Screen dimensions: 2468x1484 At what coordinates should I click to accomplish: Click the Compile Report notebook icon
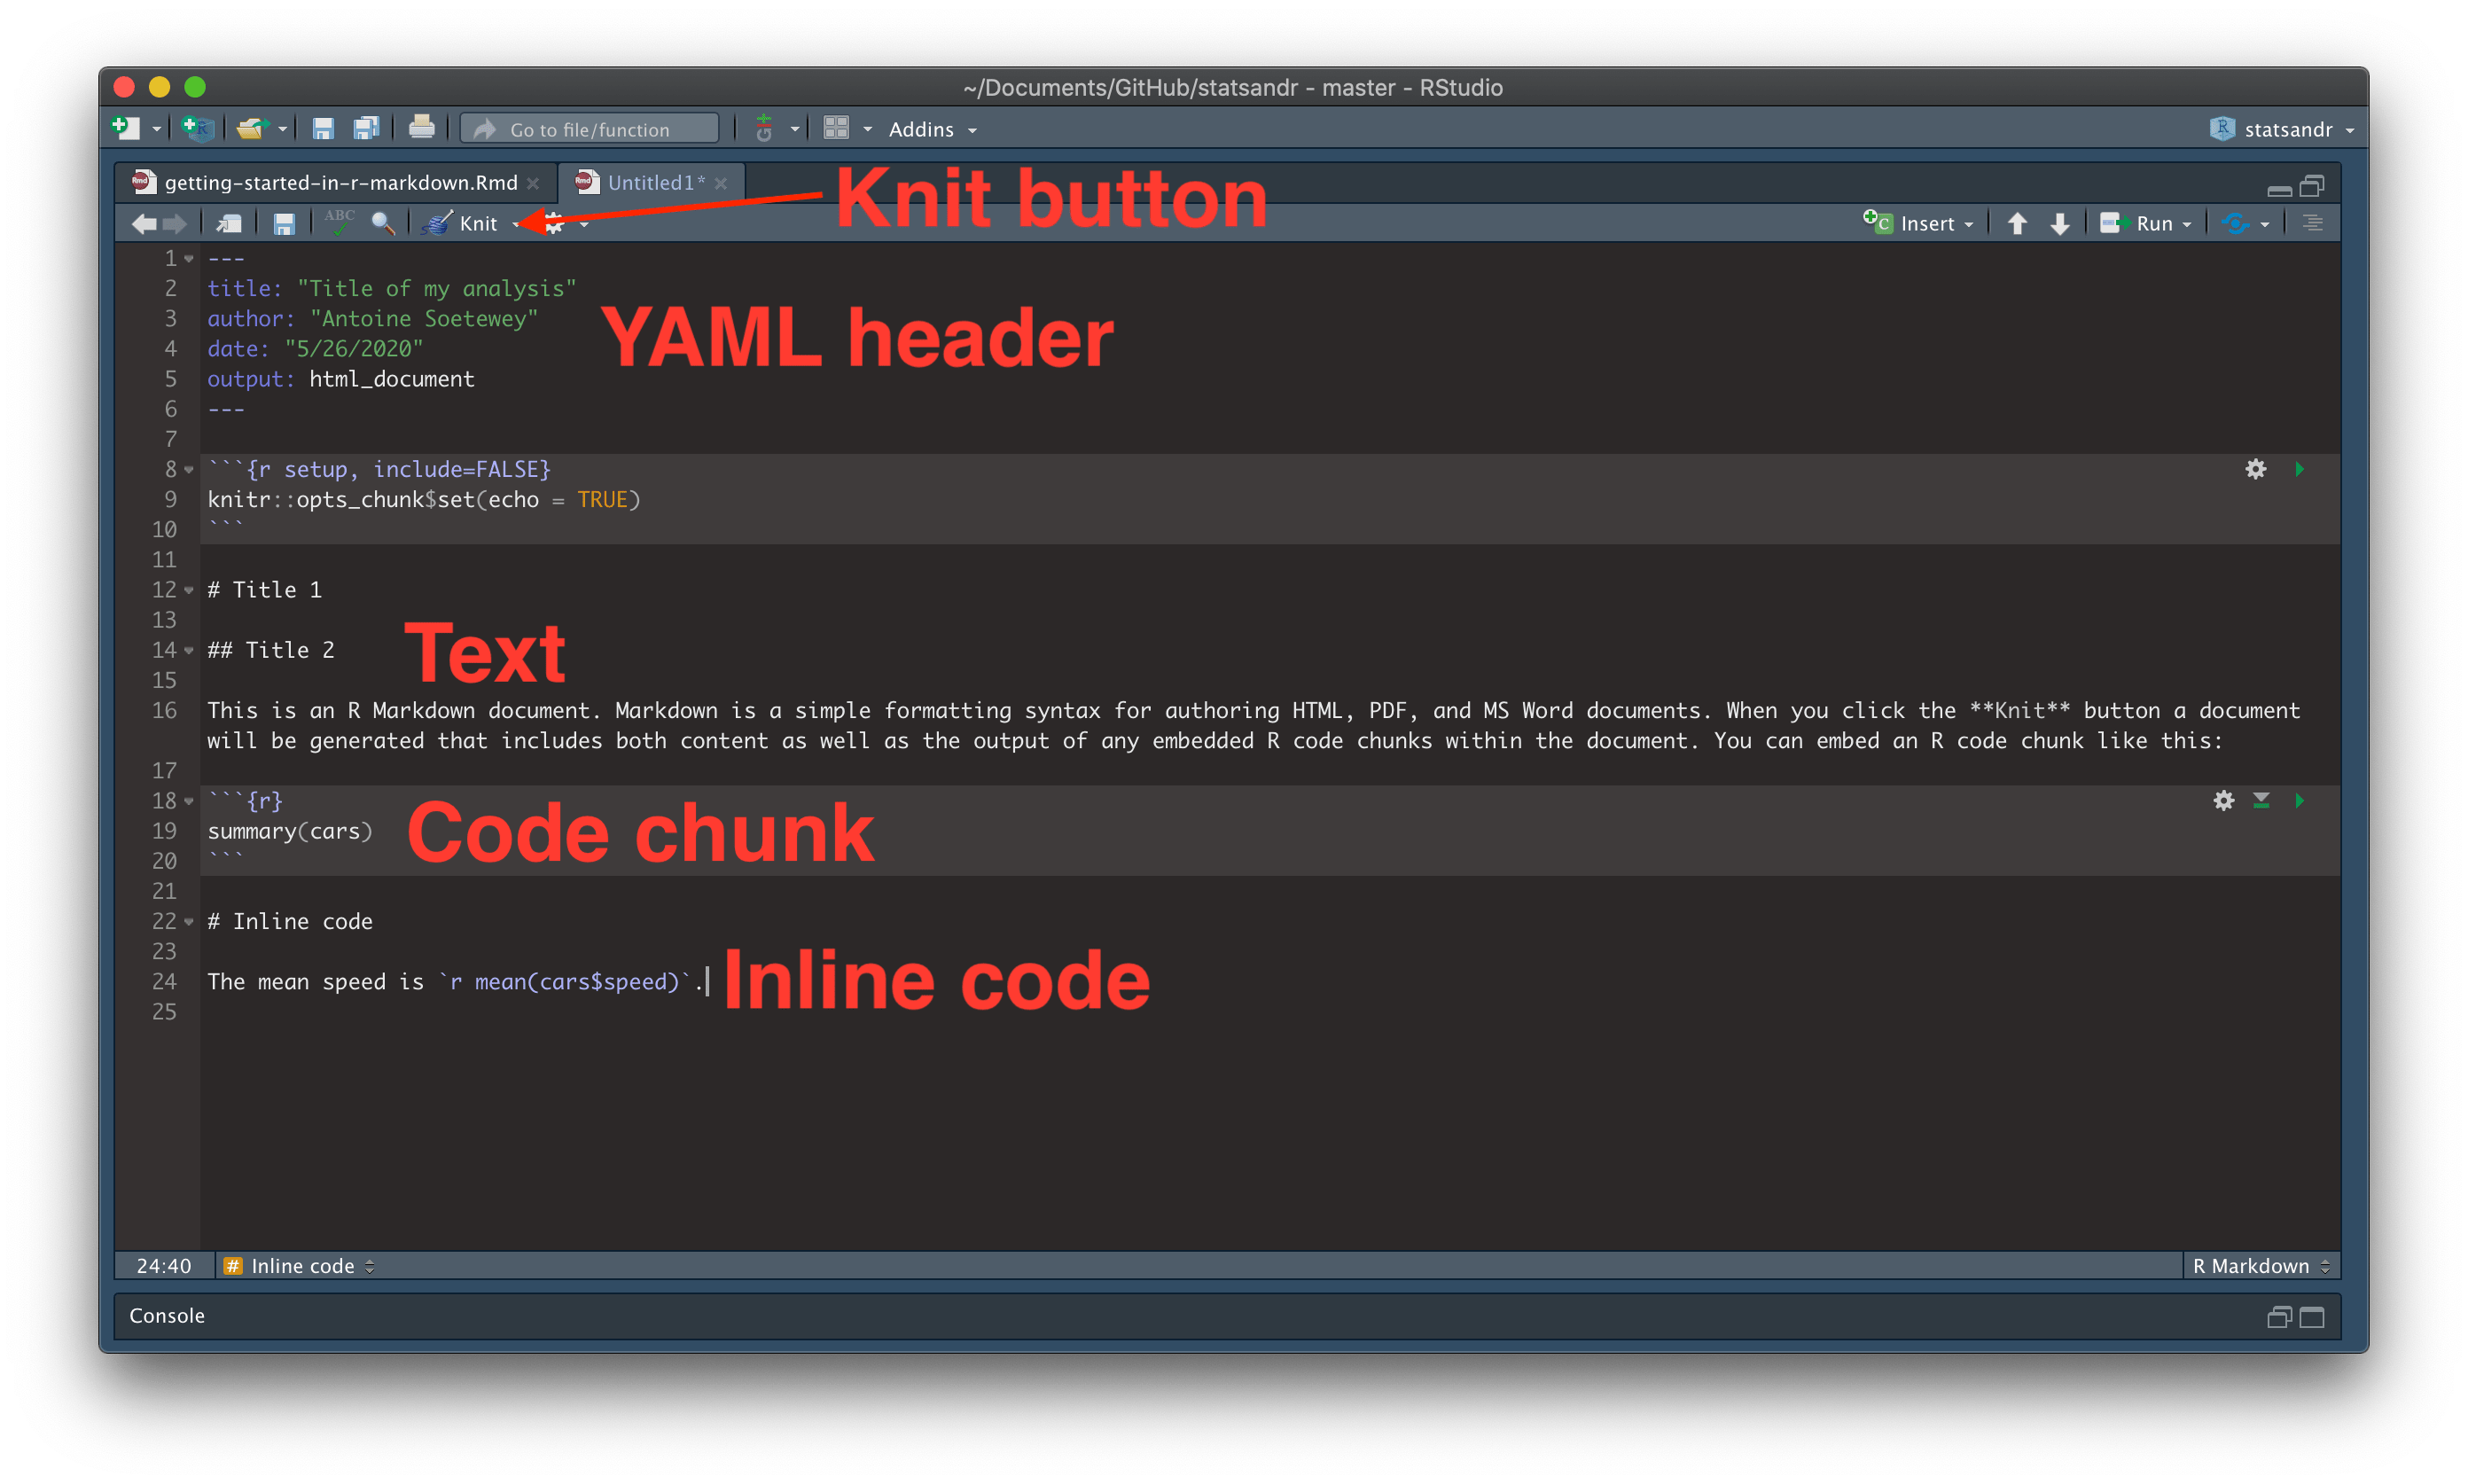[x=228, y=222]
